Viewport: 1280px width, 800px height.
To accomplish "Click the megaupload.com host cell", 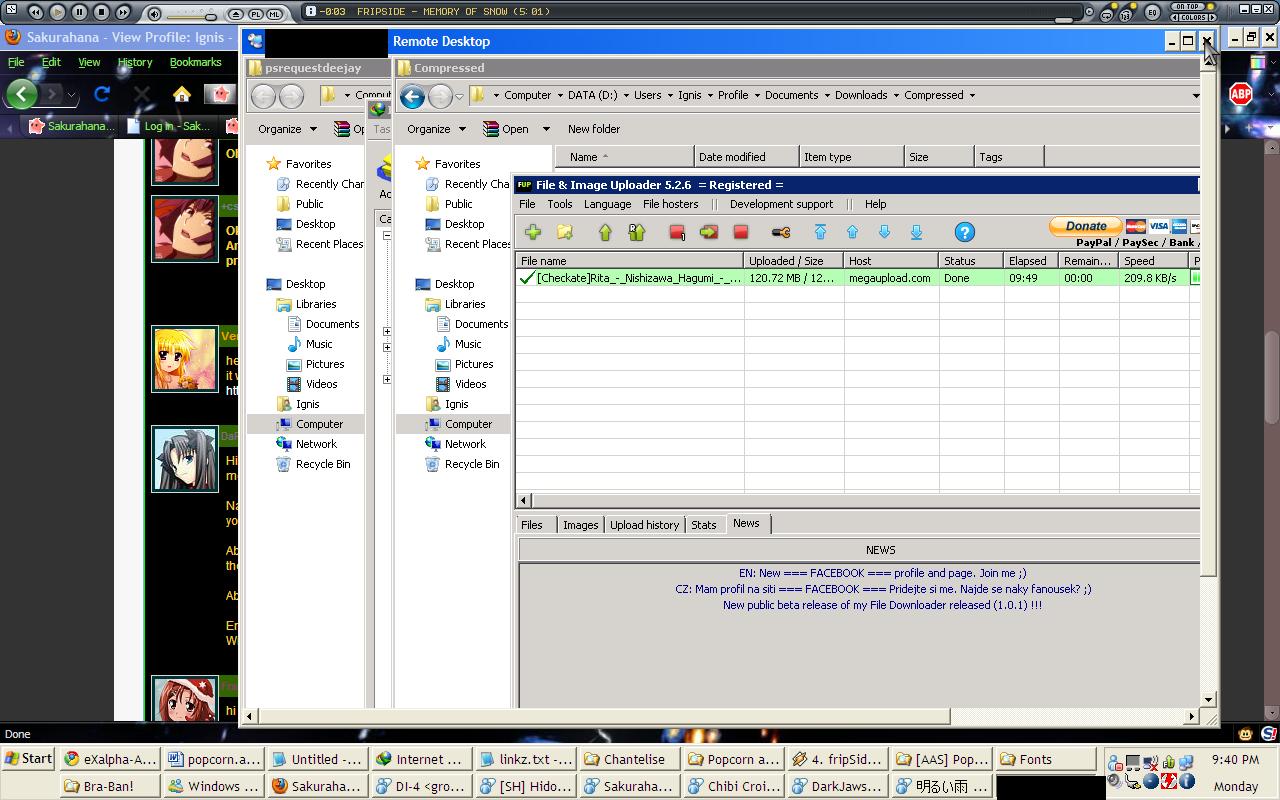I will (890, 278).
